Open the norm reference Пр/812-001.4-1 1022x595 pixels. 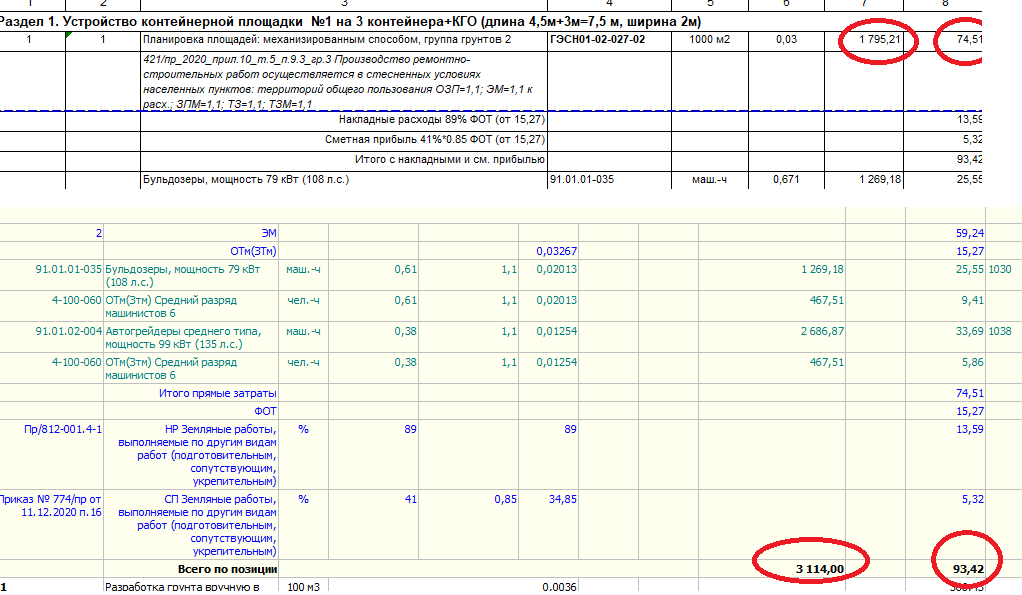click(x=64, y=429)
